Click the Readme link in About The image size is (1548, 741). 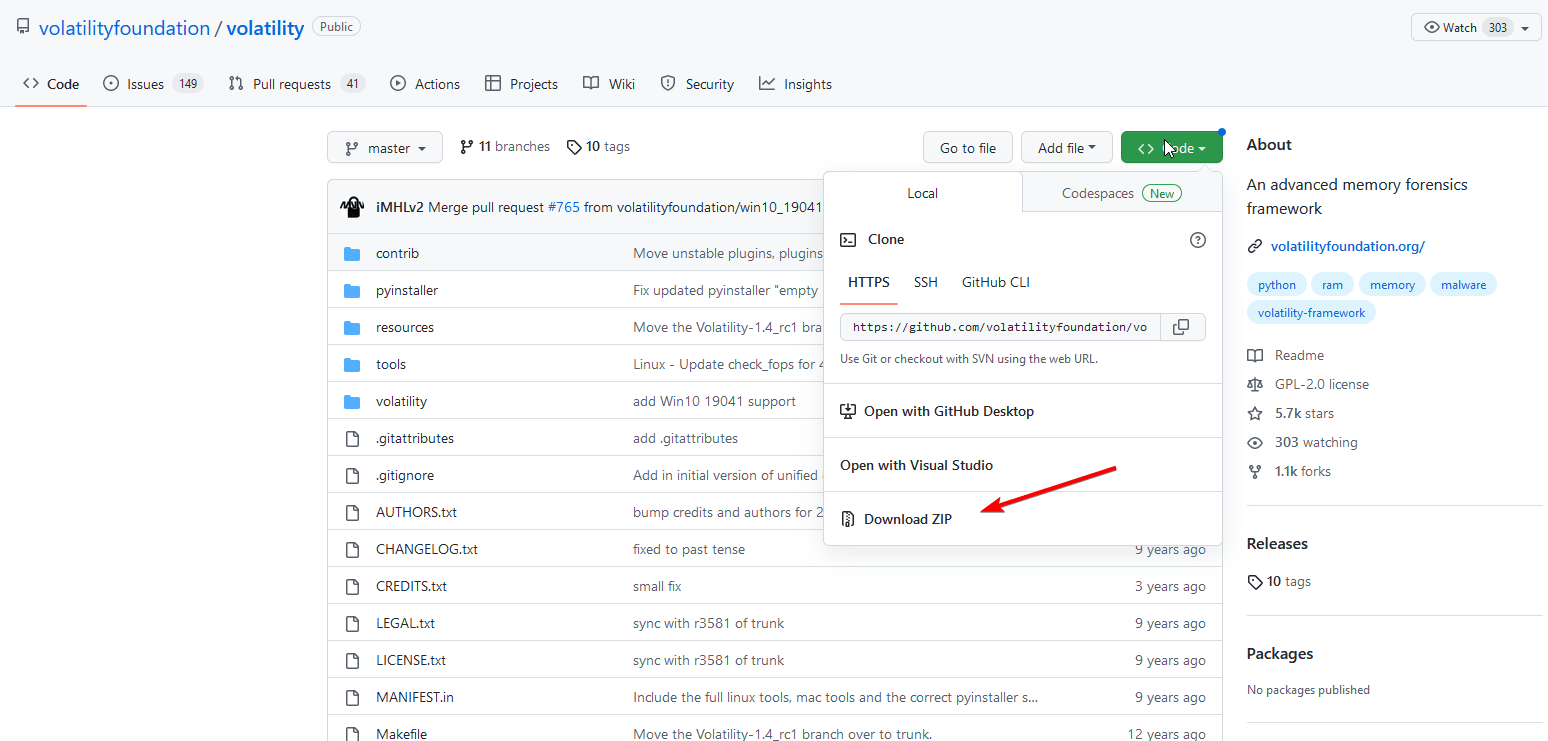tap(1299, 355)
